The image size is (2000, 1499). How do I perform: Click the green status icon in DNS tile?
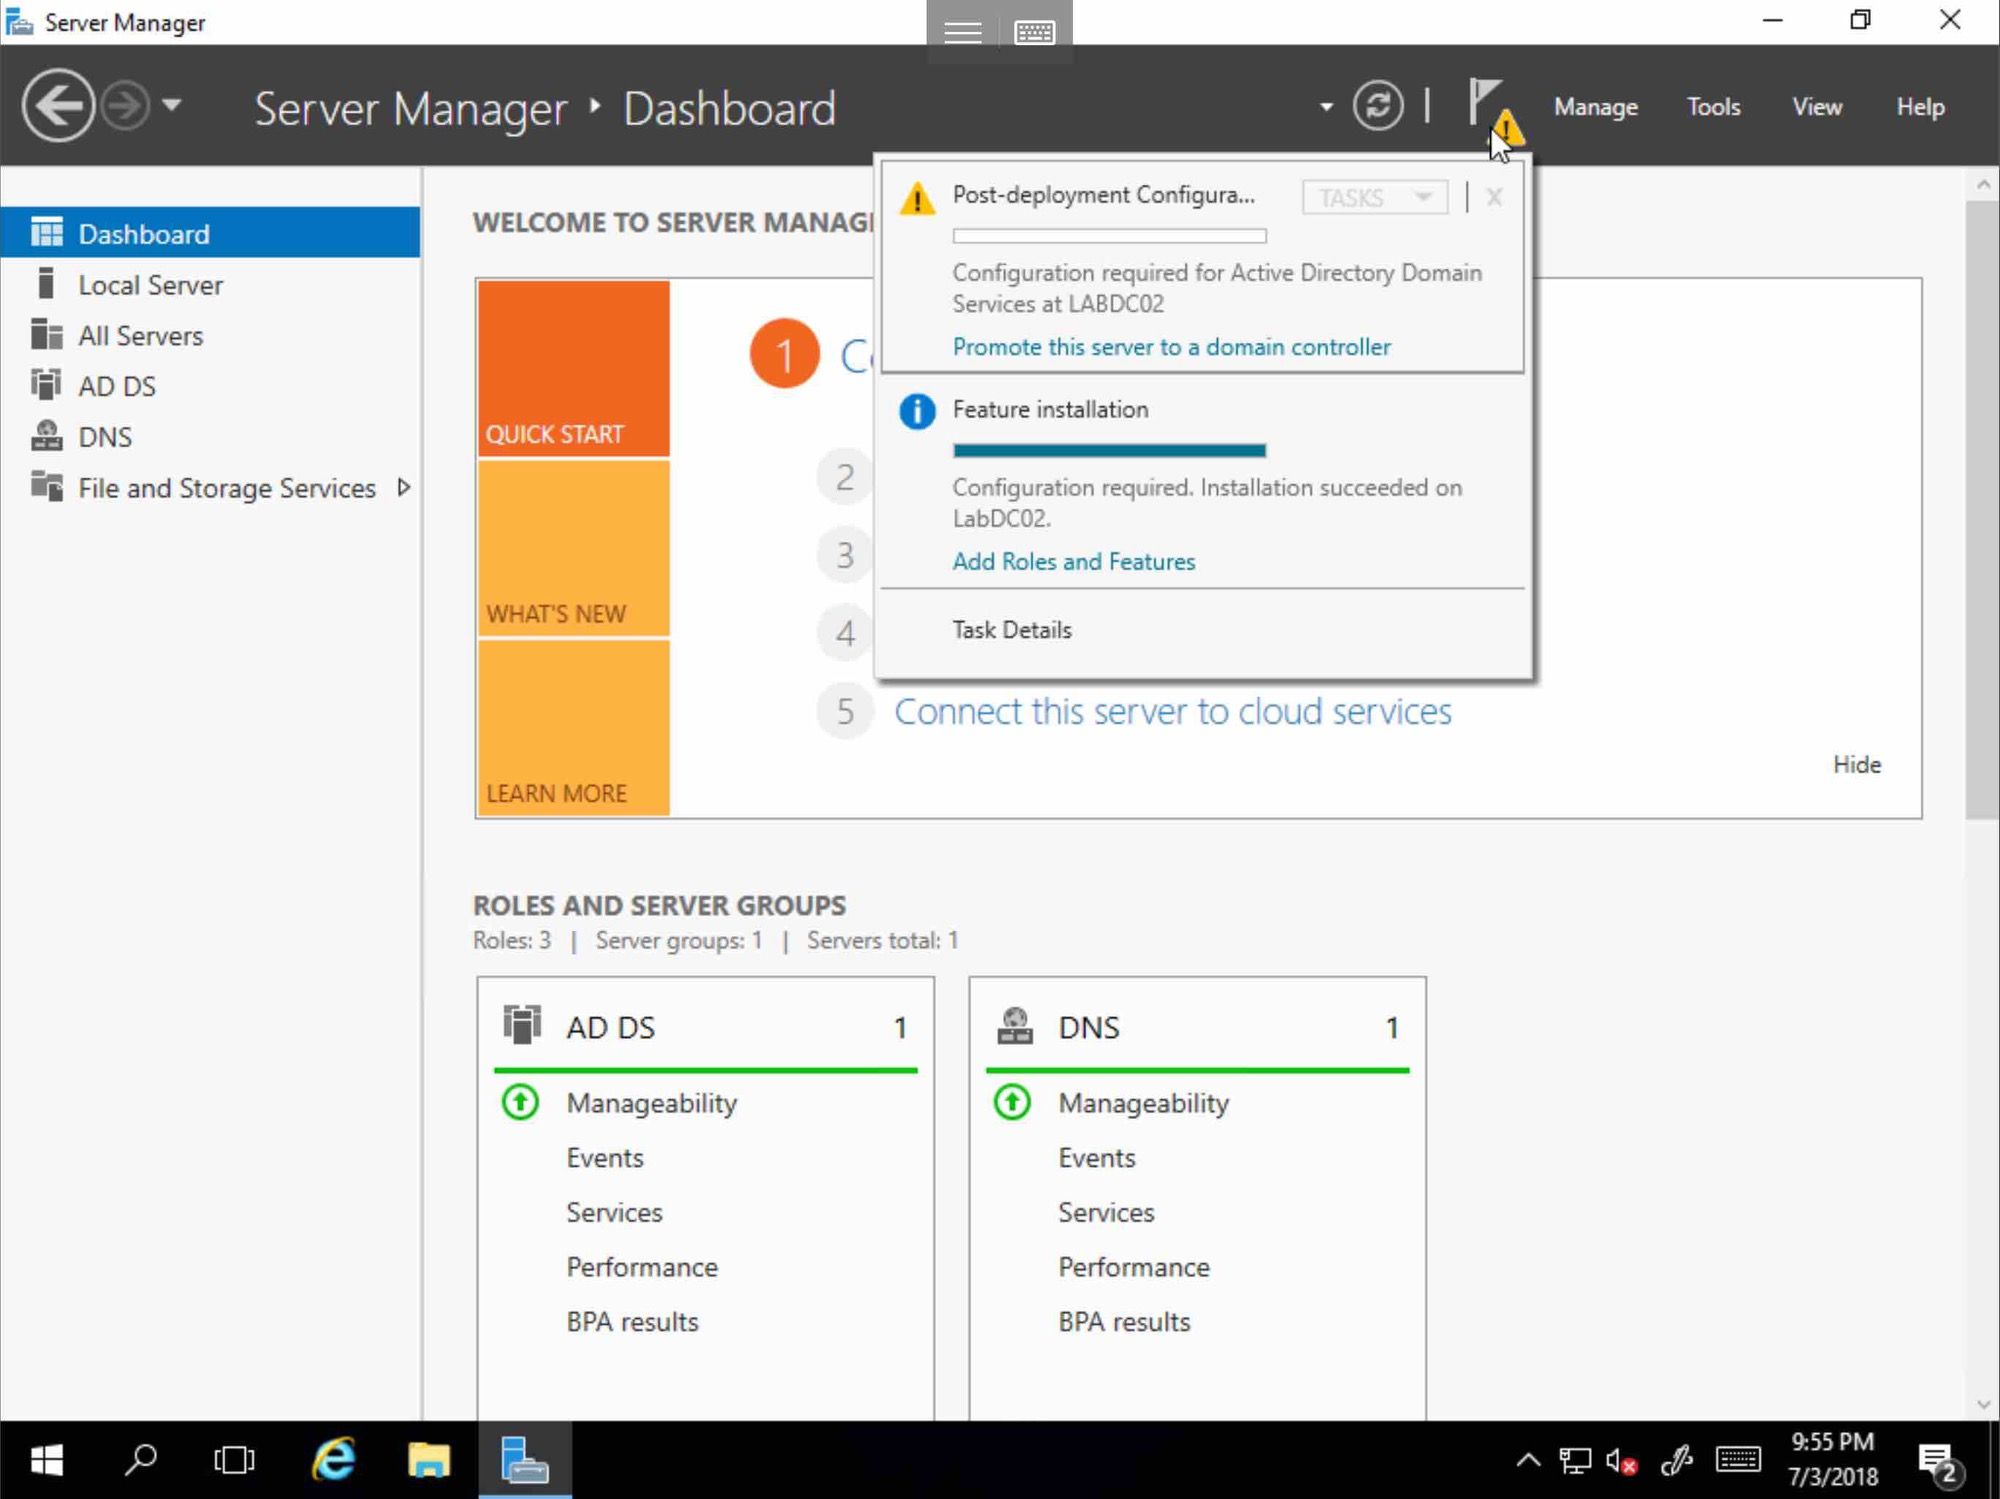click(x=1012, y=1102)
